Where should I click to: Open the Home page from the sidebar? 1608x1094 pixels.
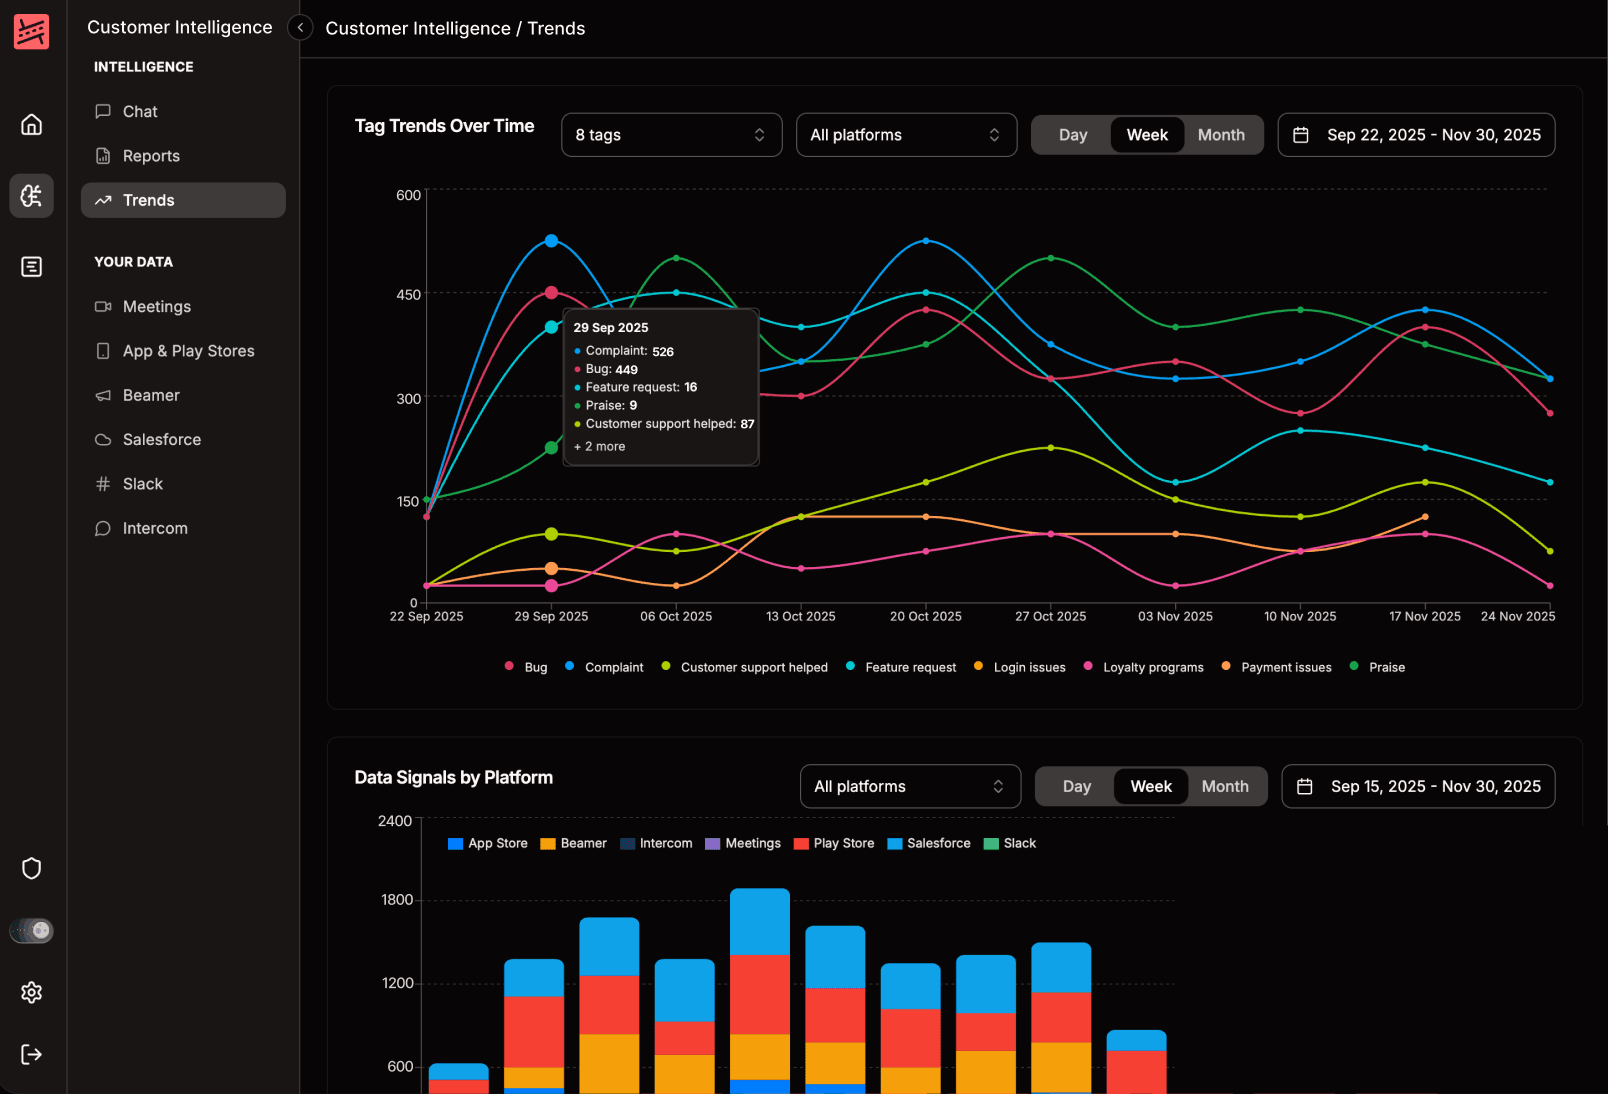click(31, 124)
